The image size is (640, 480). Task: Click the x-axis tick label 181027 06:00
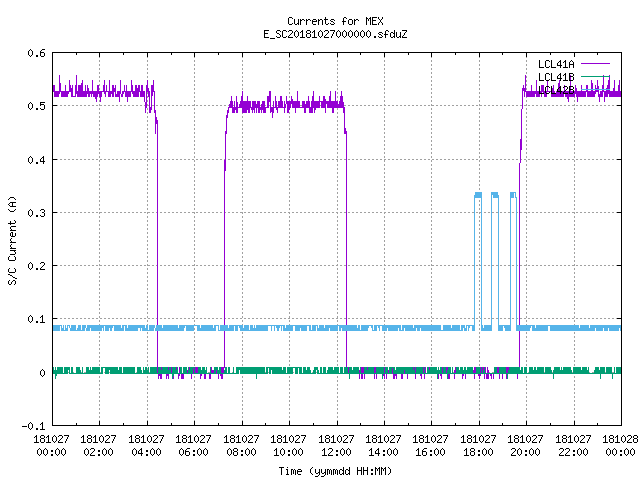click(x=193, y=446)
